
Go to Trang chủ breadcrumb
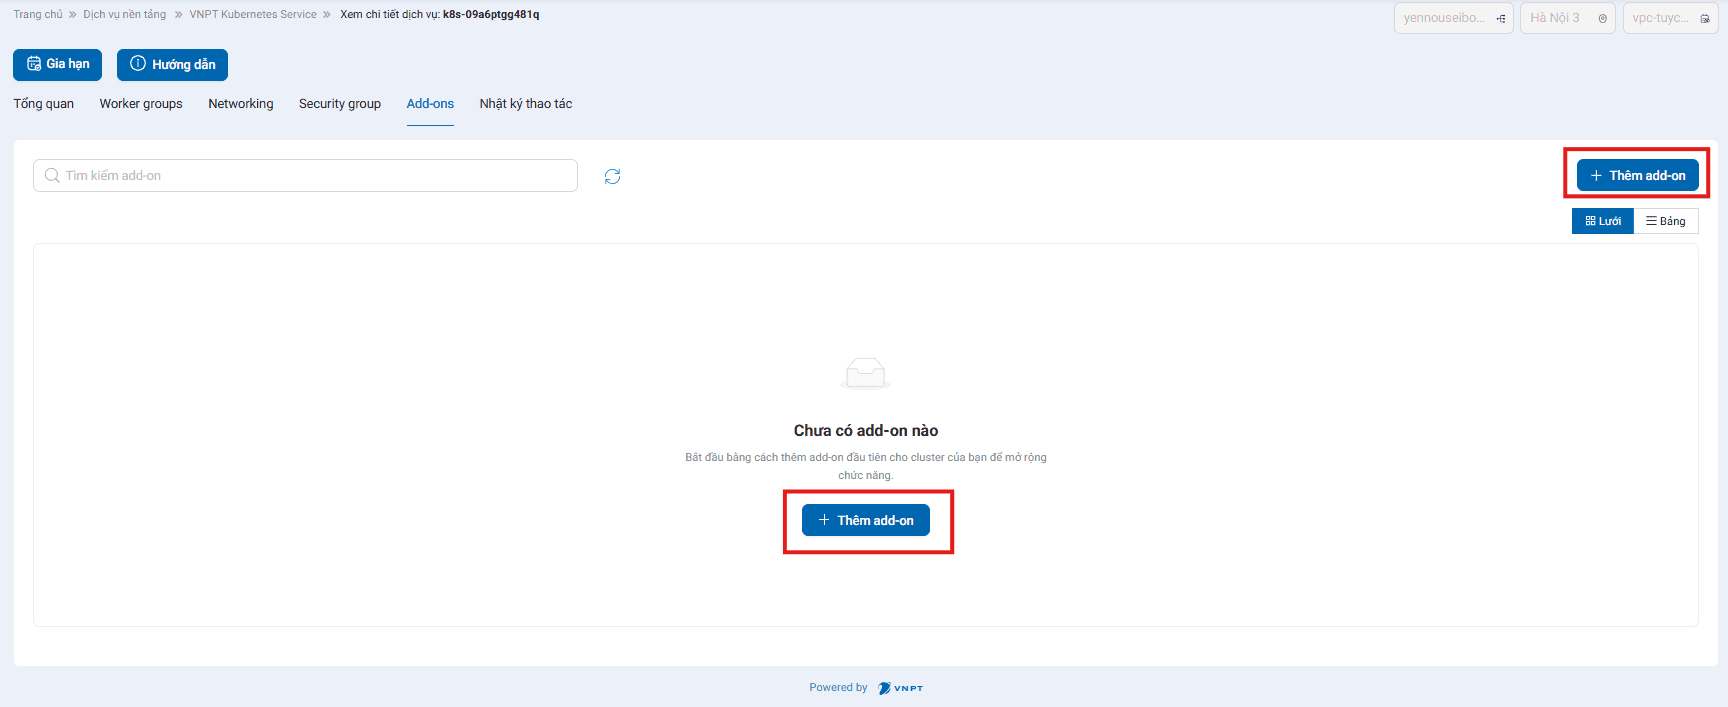coord(38,15)
